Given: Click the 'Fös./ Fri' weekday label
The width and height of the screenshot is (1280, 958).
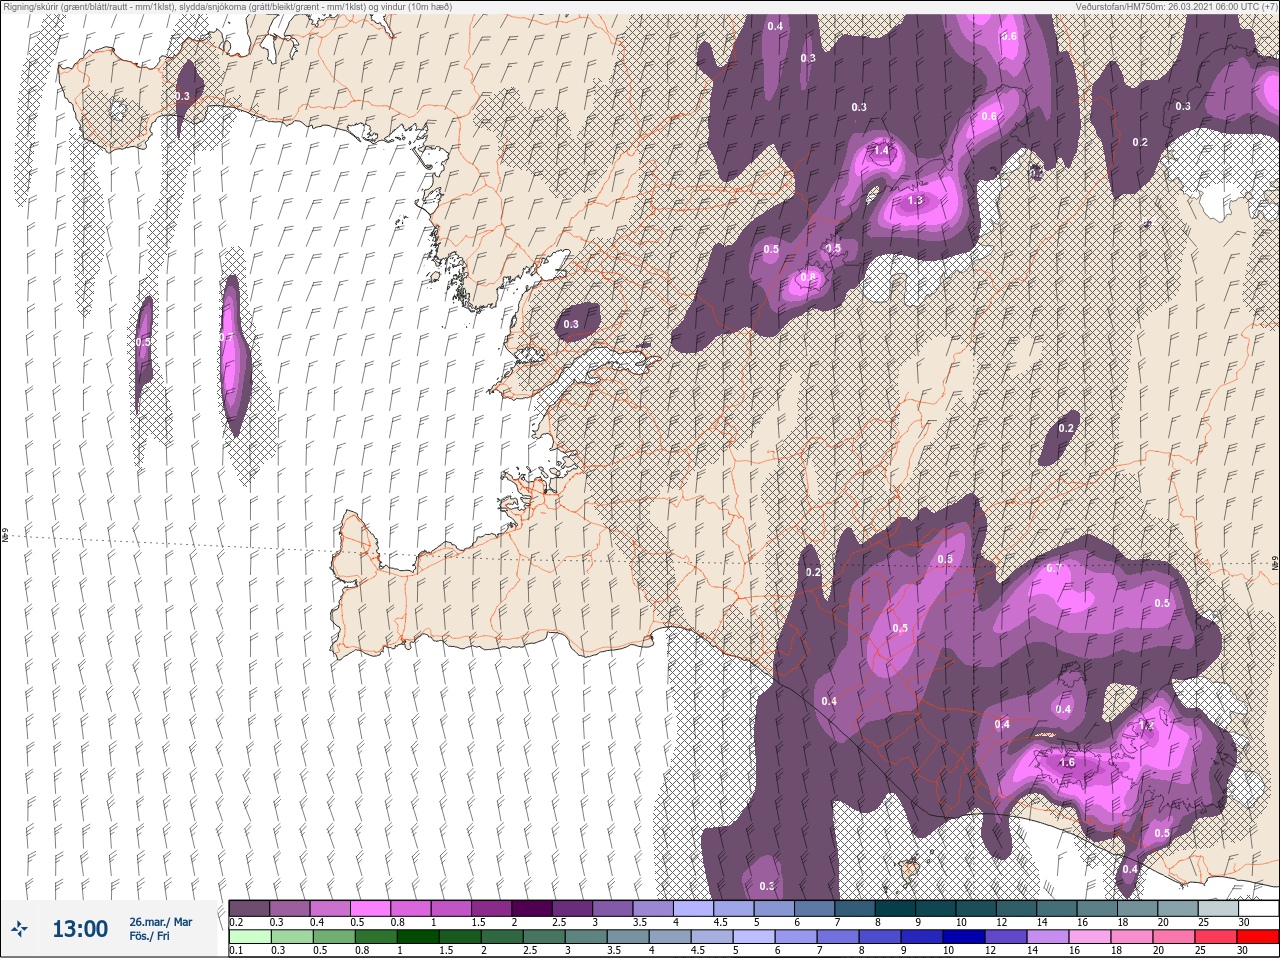Looking at the screenshot, I should point(148,936).
